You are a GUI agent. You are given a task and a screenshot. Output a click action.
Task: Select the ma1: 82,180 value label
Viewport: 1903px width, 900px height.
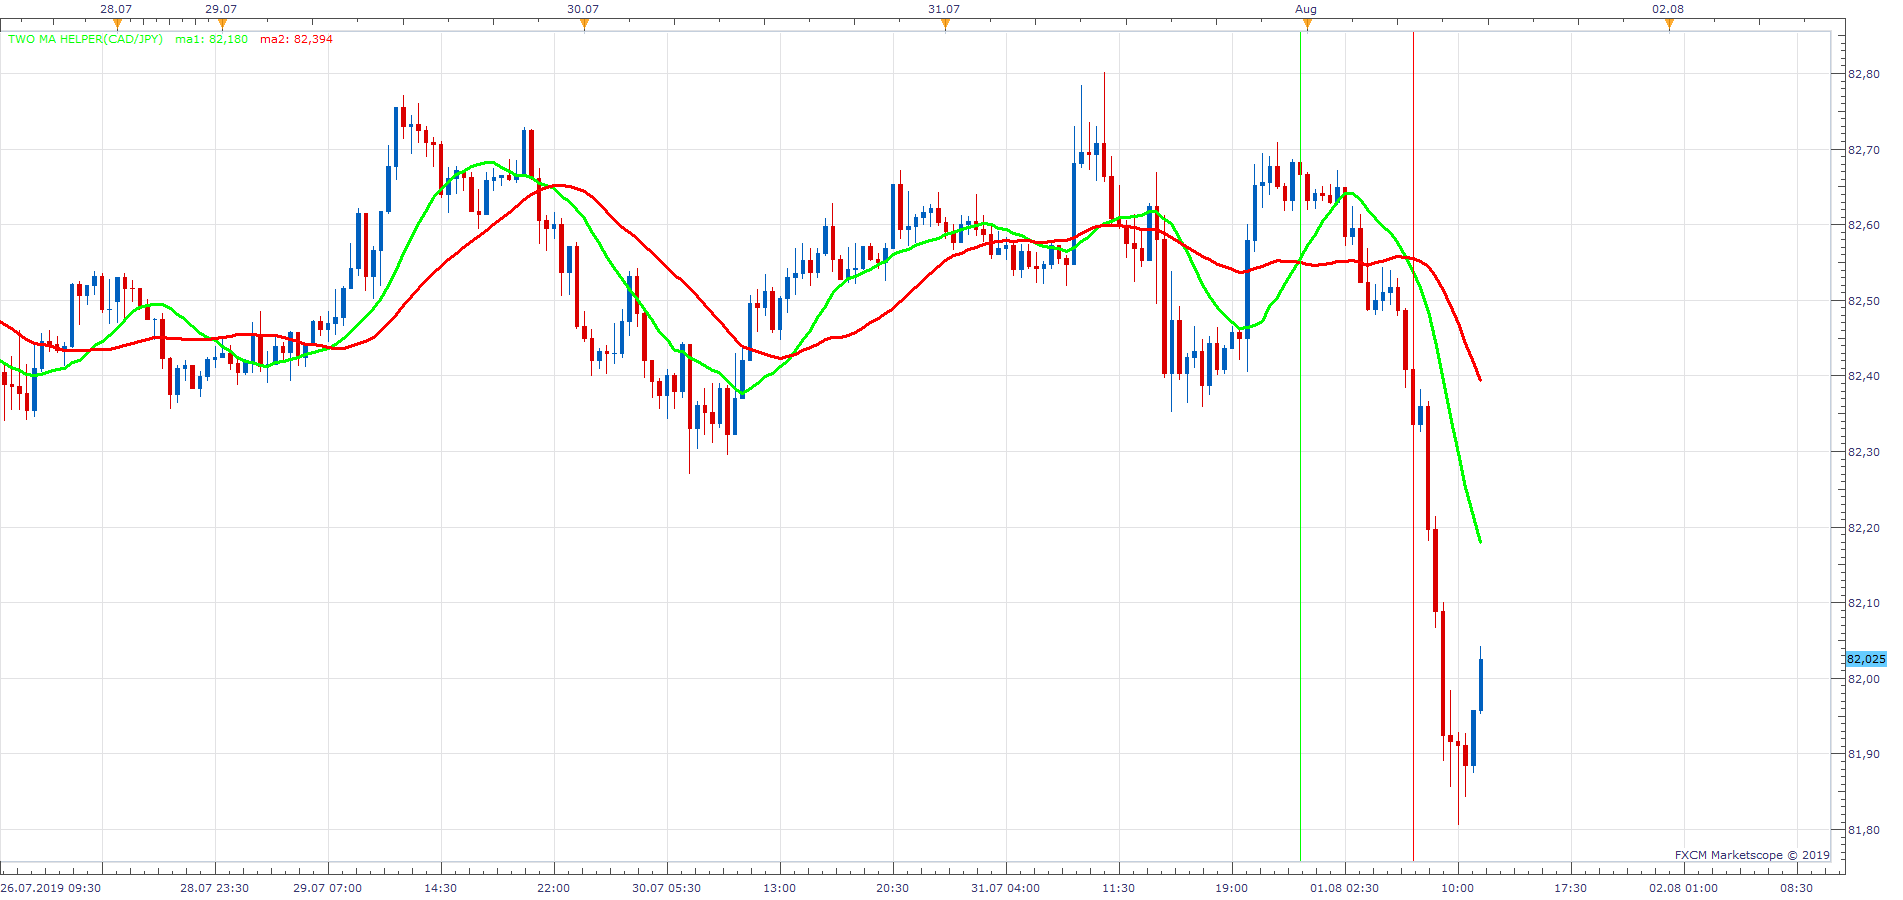point(211,39)
